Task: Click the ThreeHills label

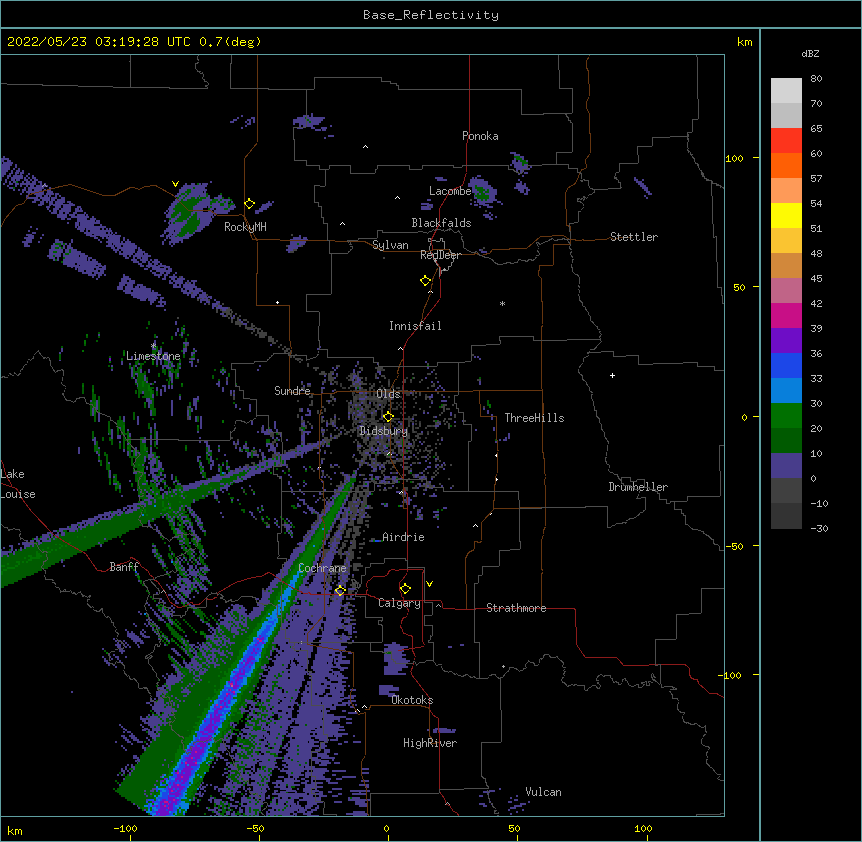Action: (x=534, y=418)
